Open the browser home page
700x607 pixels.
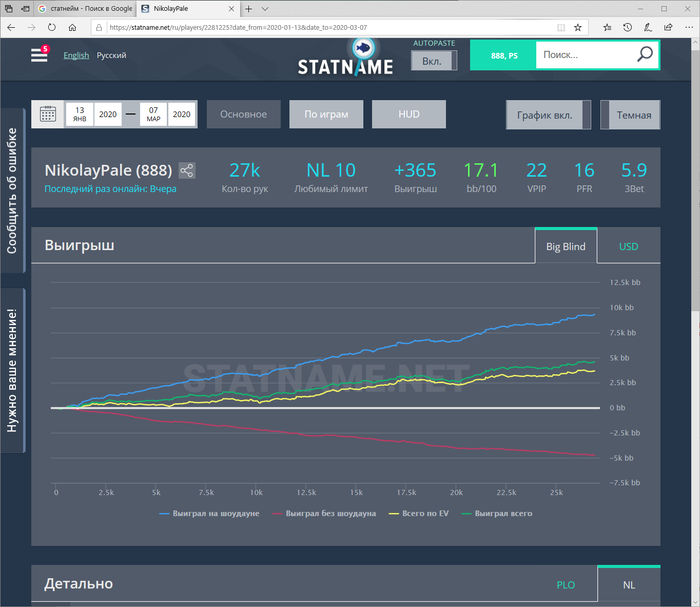tap(72, 28)
